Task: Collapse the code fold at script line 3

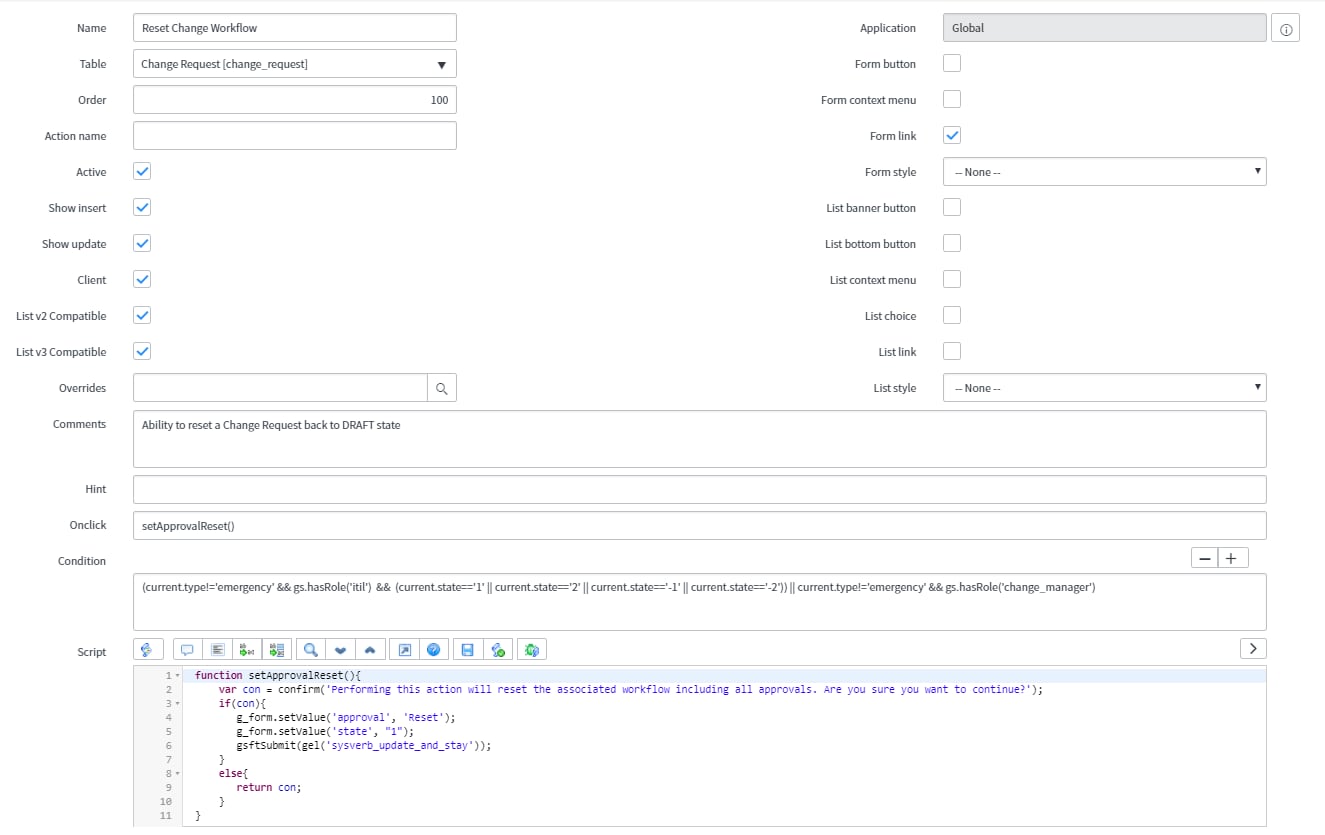Action: [x=178, y=704]
